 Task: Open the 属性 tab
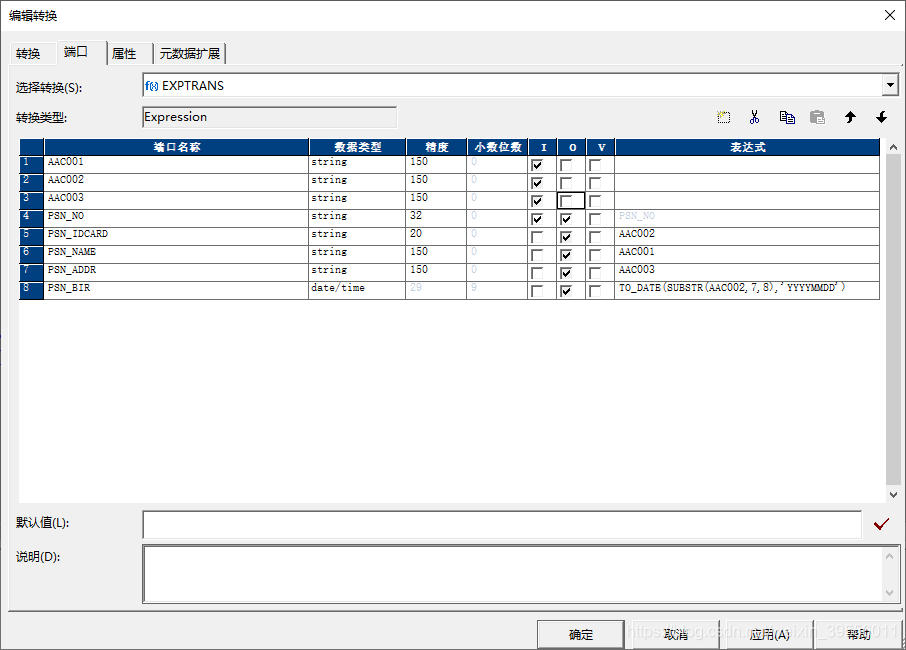click(x=124, y=54)
